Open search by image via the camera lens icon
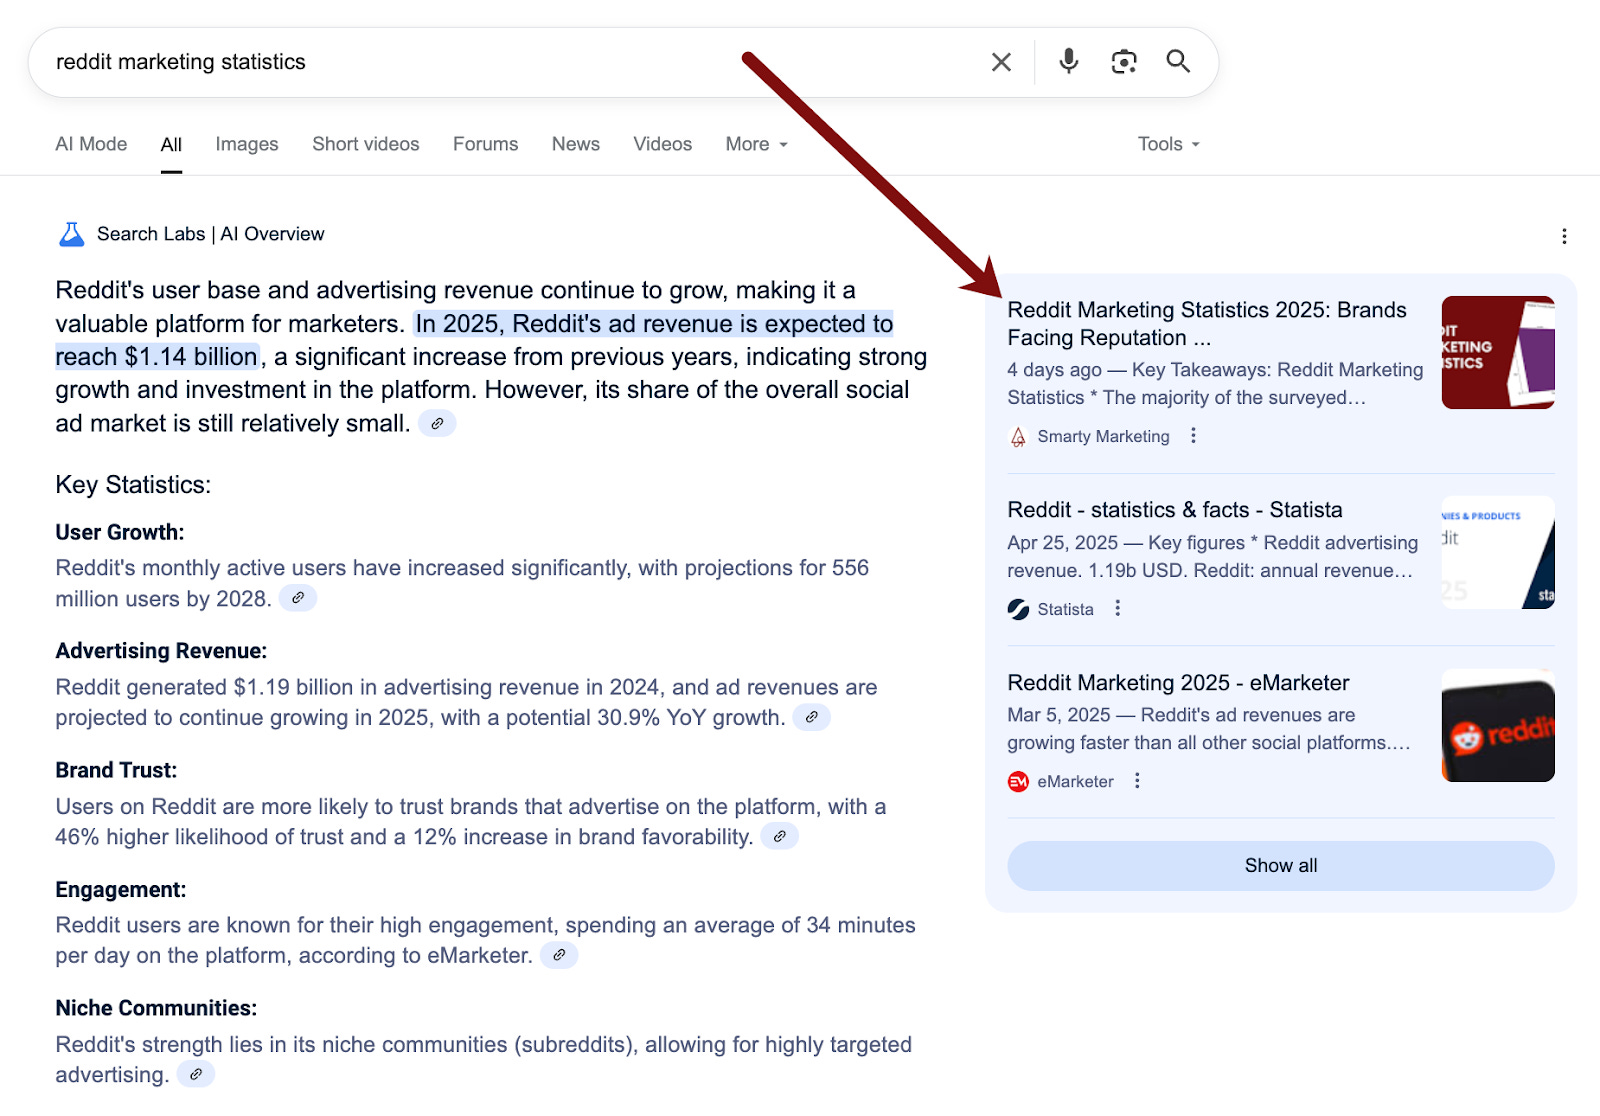The height and width of the screenshot is (1116, 1600). [x=1124, y=62]
